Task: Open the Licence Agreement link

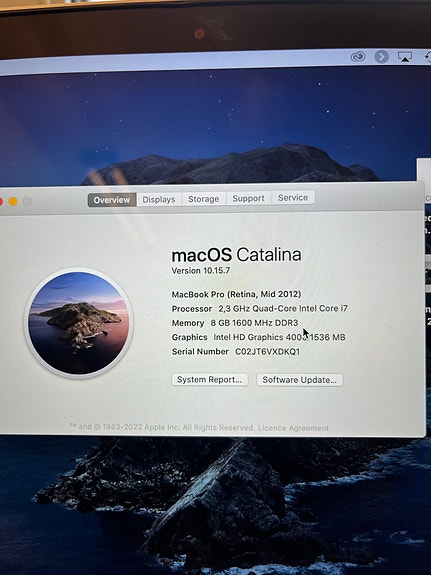Action: point(293,428)
